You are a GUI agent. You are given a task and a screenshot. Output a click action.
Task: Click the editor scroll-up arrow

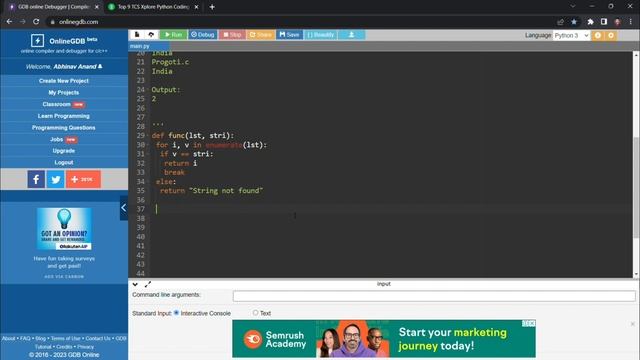pos(636,55)
